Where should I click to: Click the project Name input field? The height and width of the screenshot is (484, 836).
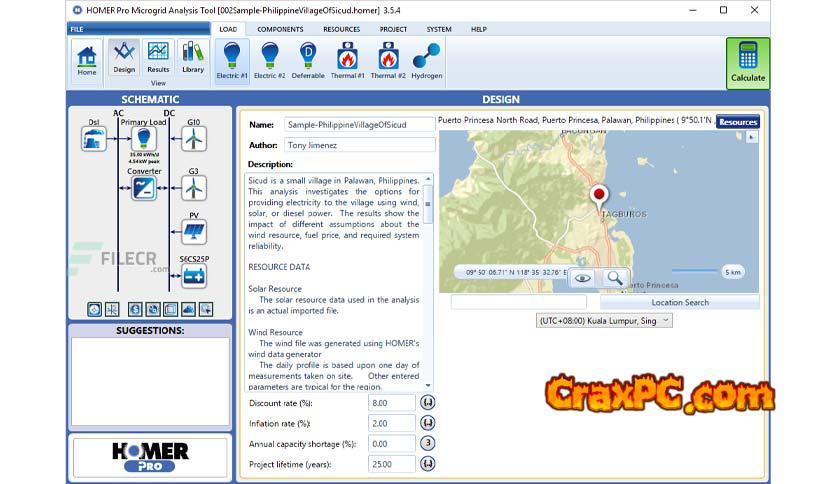359,125
